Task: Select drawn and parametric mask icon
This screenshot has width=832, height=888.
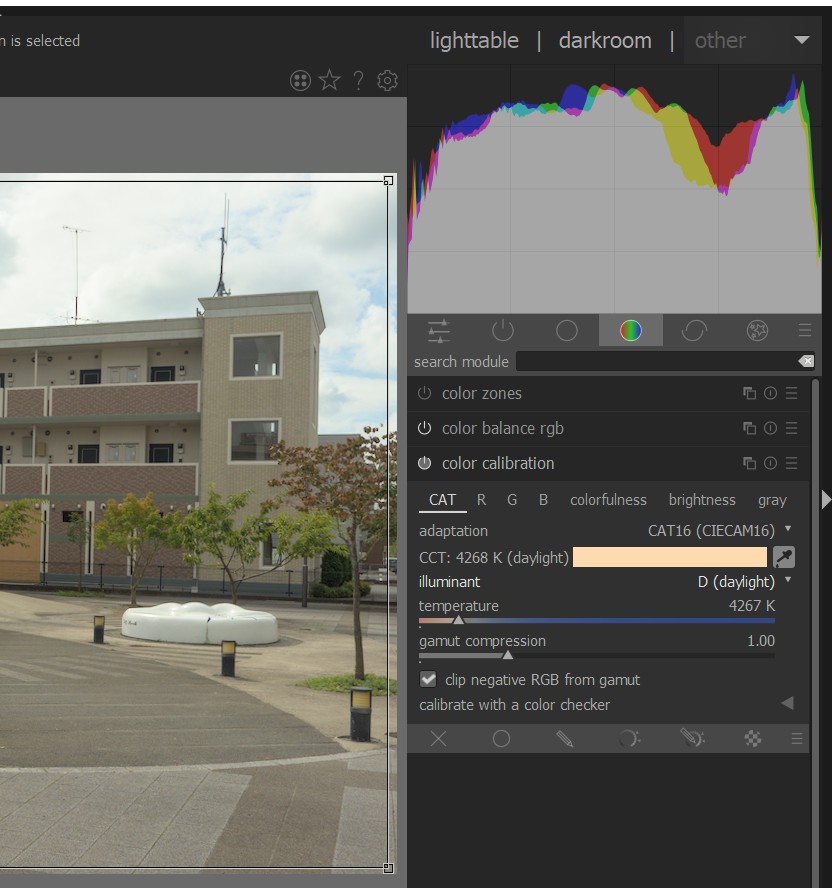Action: (692, 738)
